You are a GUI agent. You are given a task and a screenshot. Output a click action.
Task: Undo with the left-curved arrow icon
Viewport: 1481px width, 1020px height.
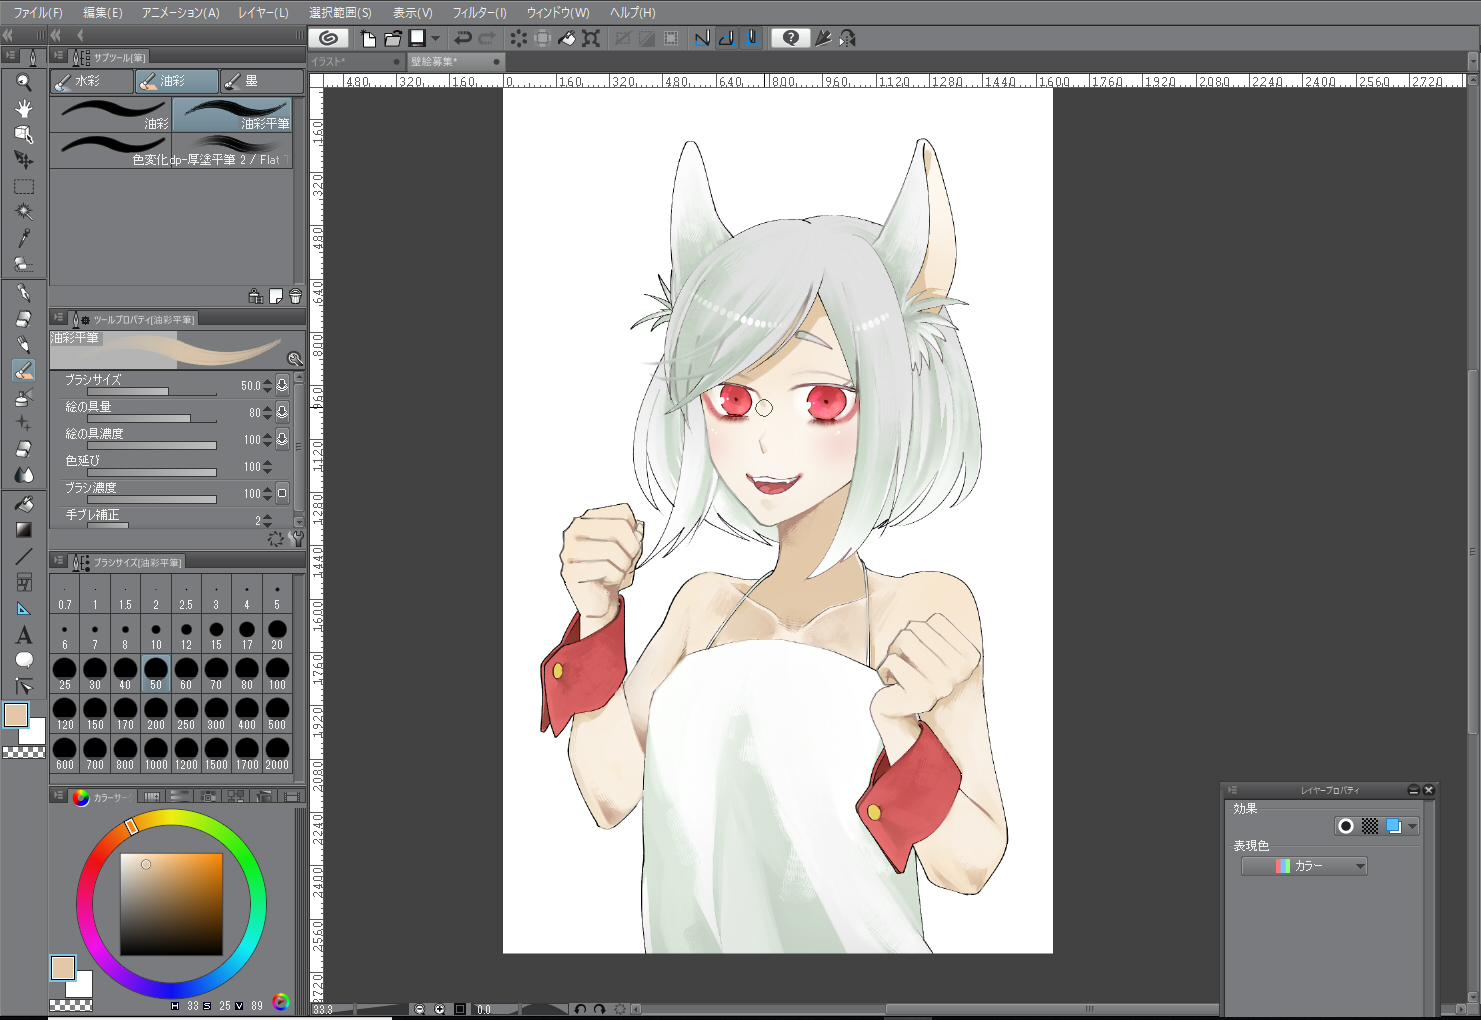(462, 38)
